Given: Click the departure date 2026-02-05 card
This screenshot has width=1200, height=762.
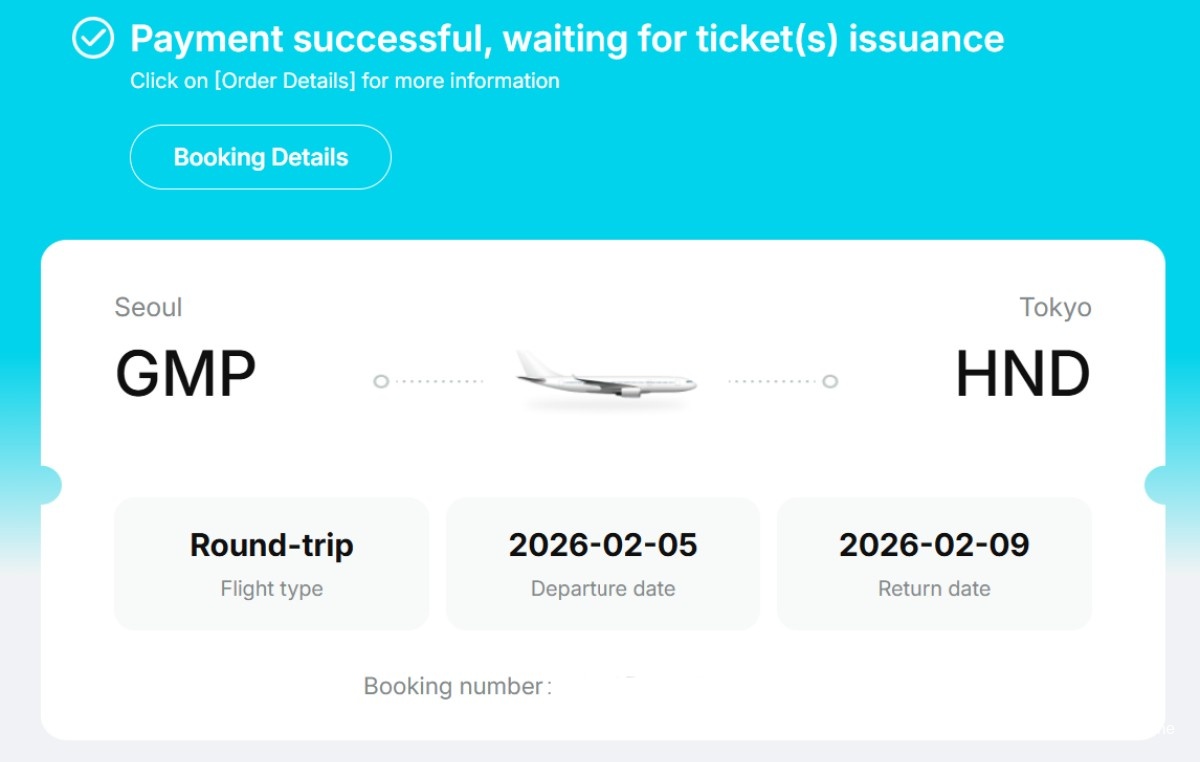Looking at the screenshot, I should coord(603,563).
